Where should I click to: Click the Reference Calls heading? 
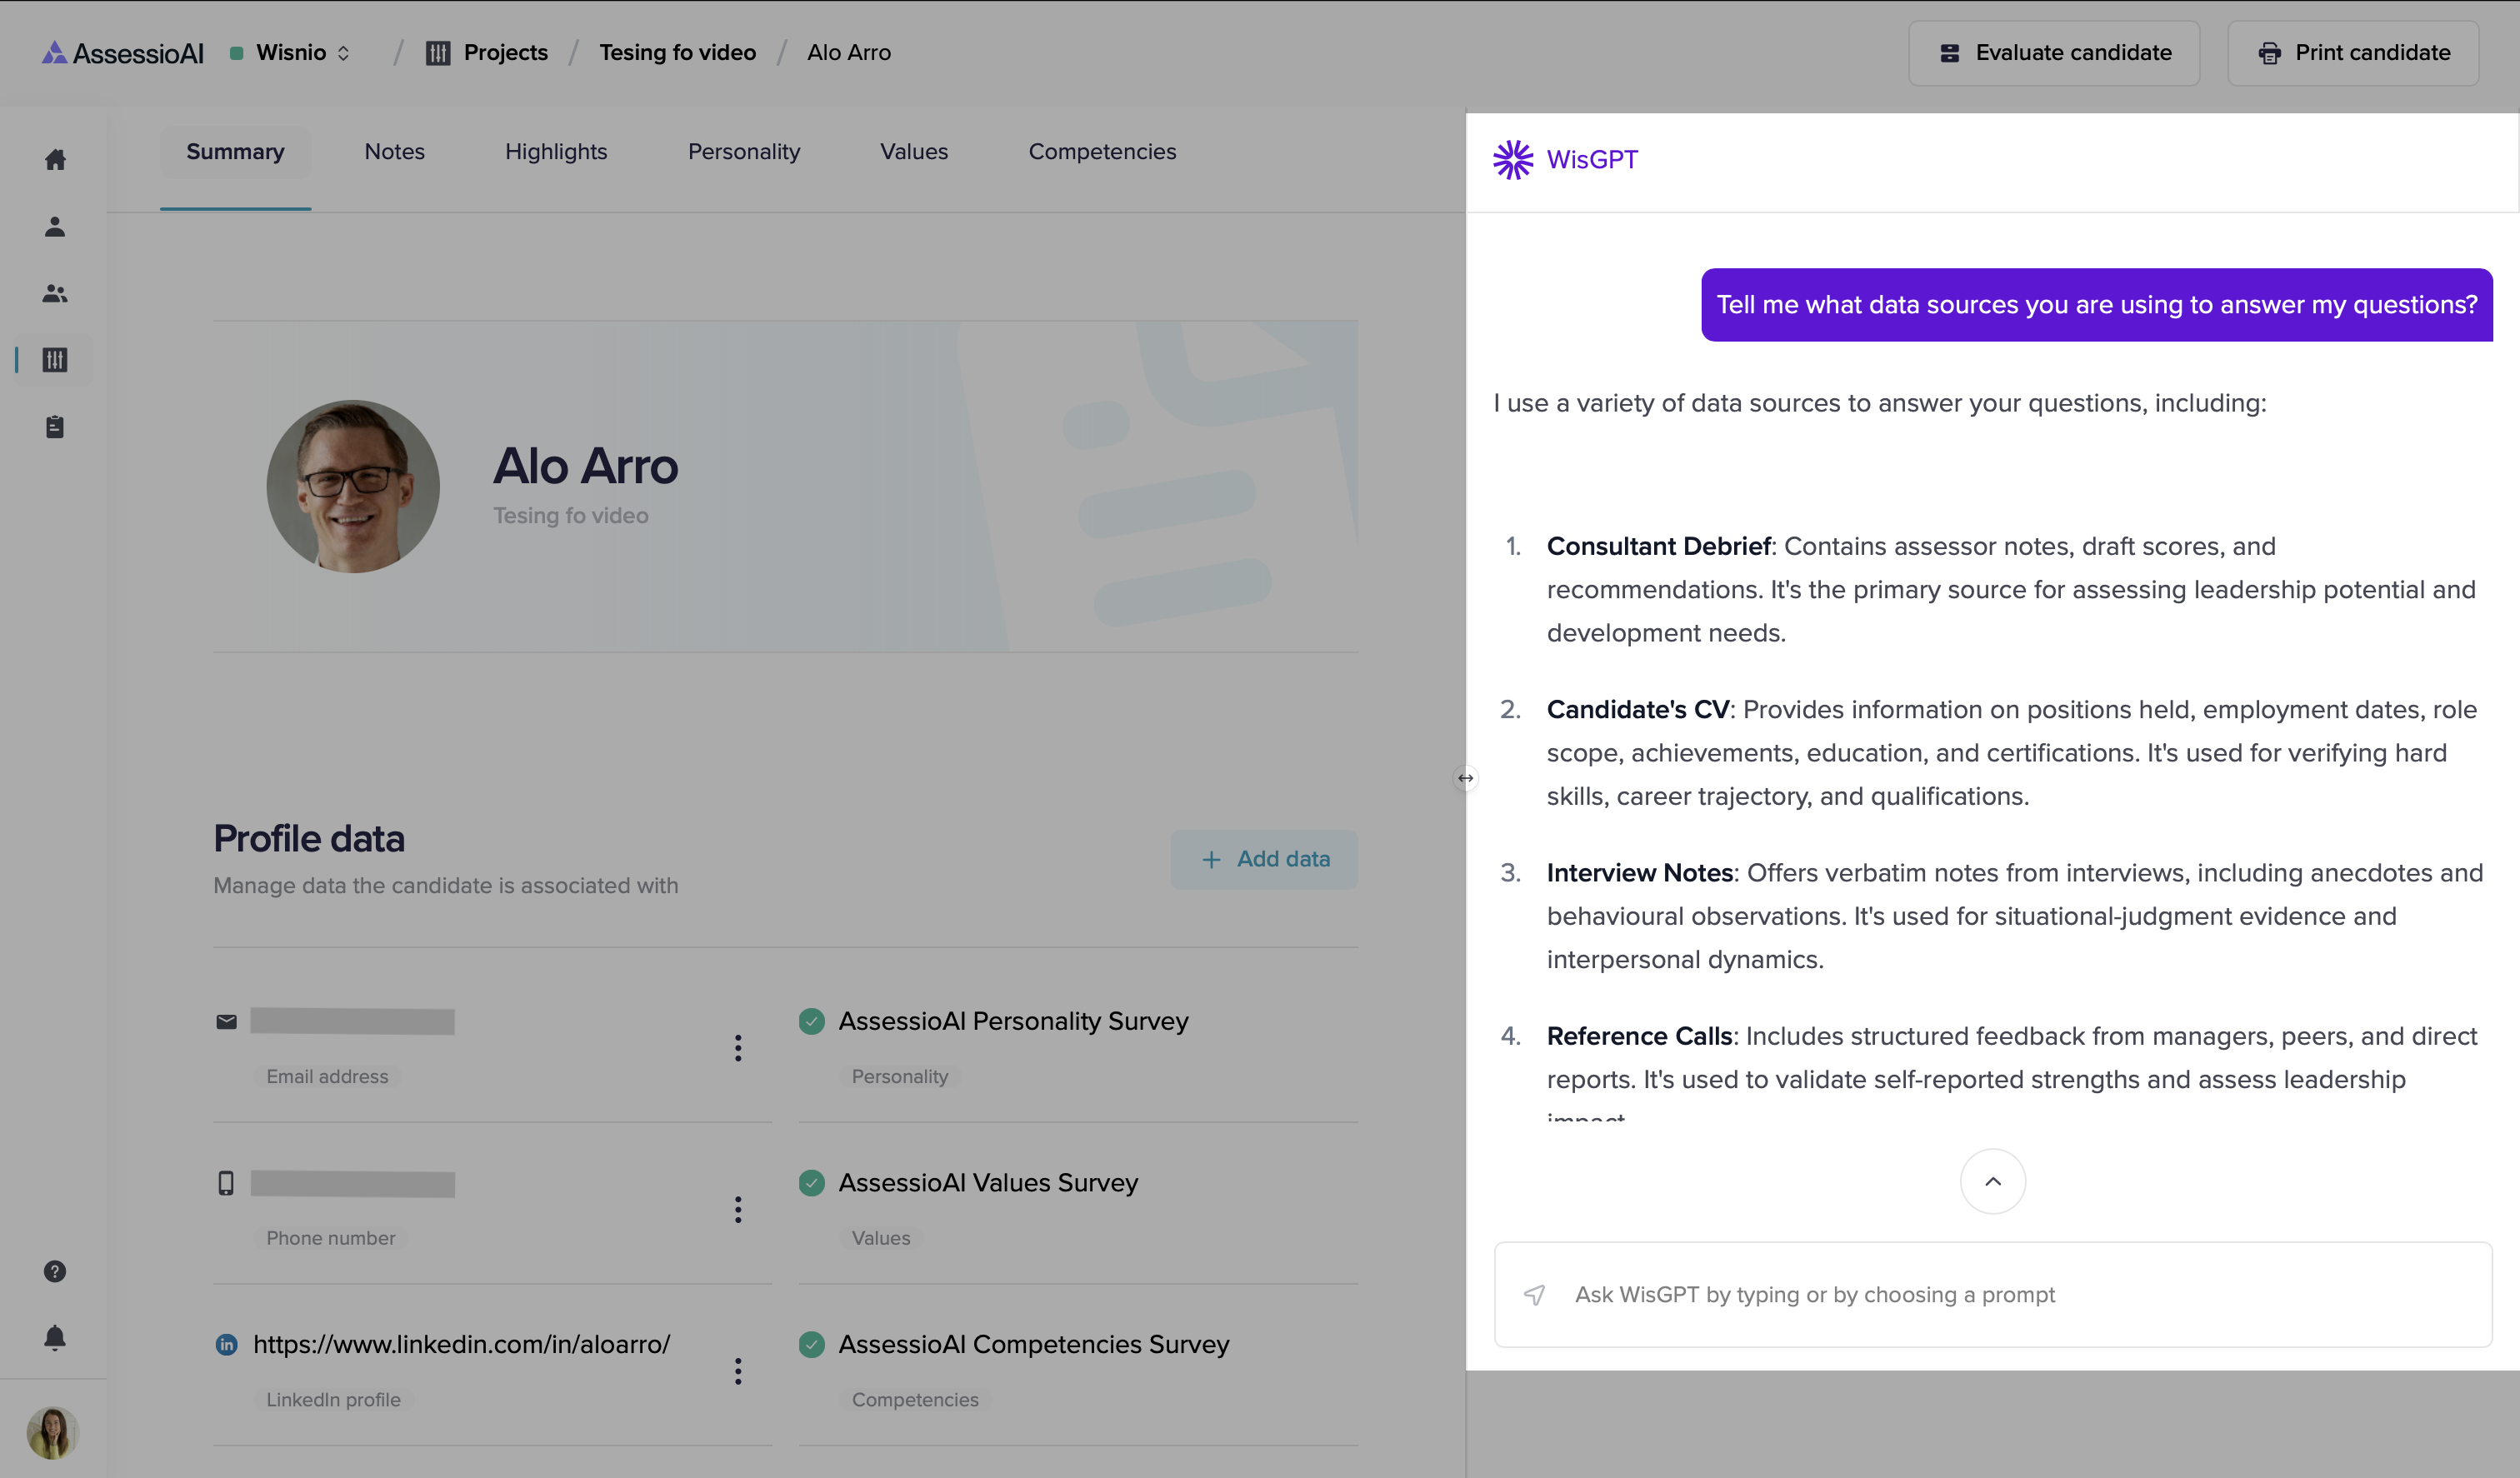pyautogui.click(x=1640, y=1036)
